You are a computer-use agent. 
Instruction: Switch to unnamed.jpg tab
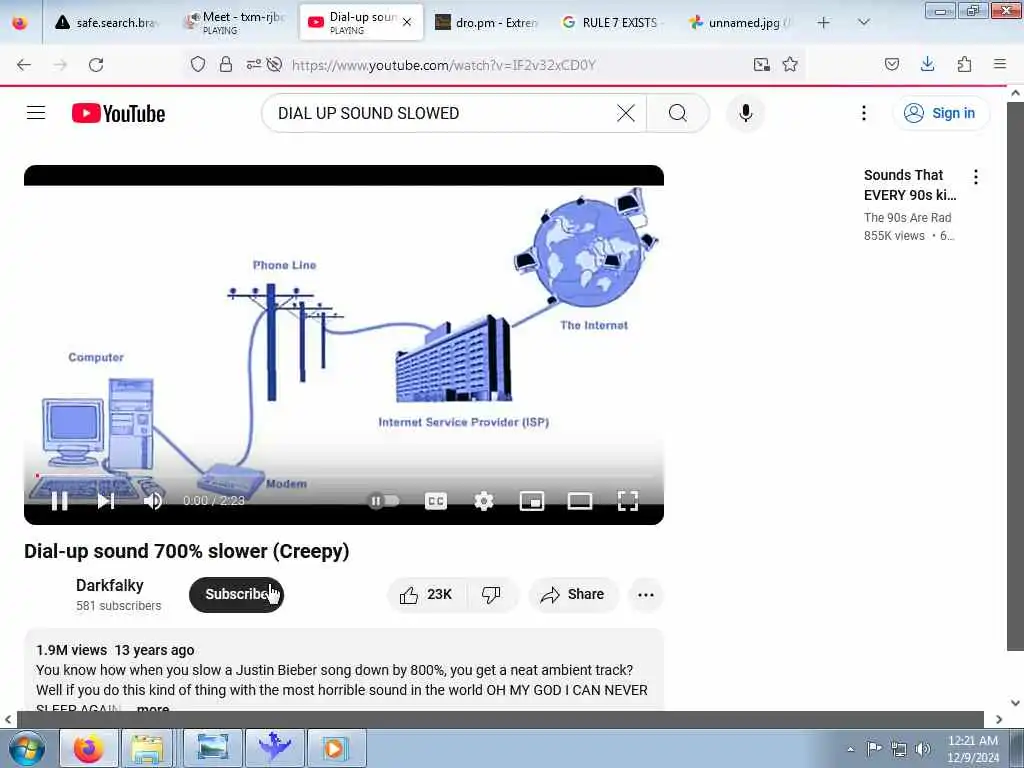pos(739,23)
